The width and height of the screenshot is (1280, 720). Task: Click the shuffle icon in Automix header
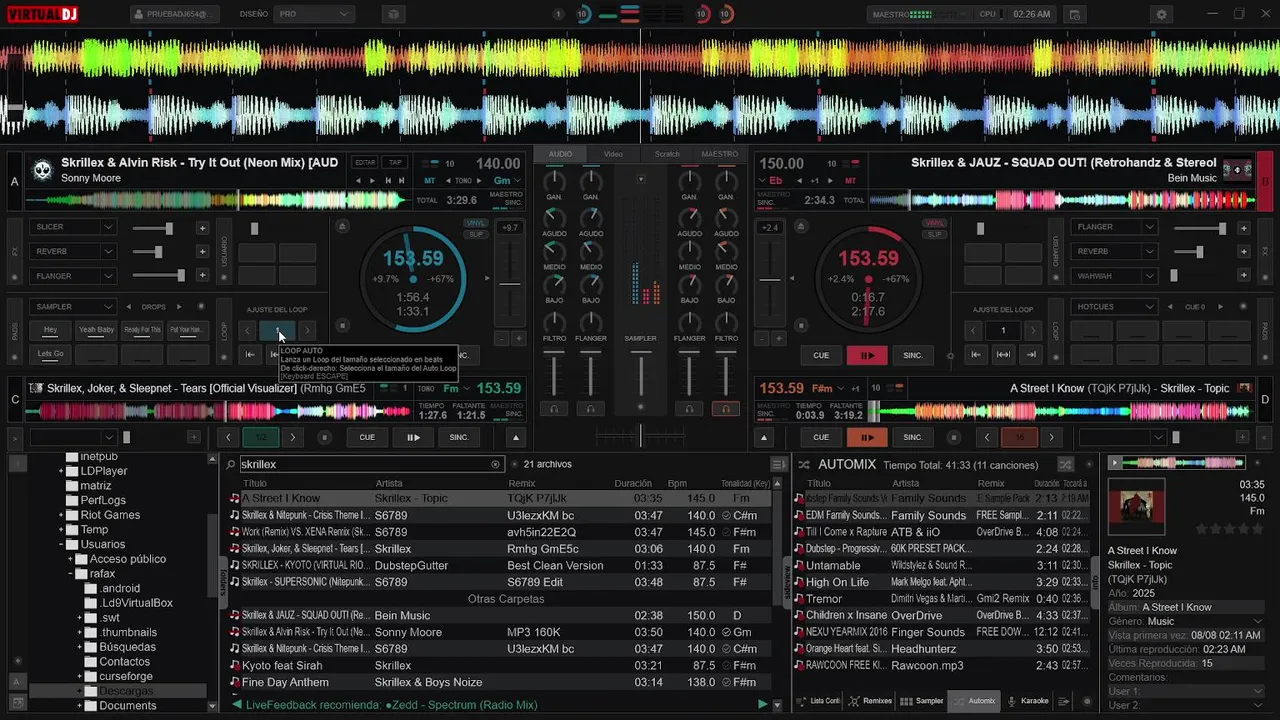click(x=1065, y=464)
